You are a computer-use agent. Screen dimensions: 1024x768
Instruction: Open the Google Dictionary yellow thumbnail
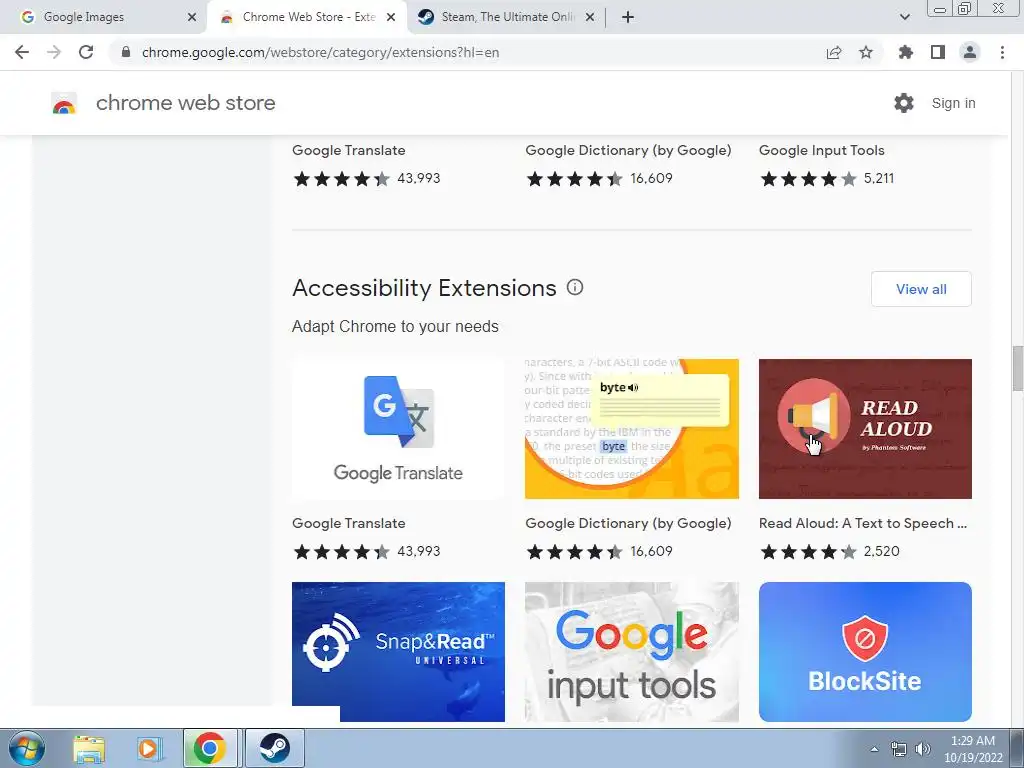click(632, 428)
